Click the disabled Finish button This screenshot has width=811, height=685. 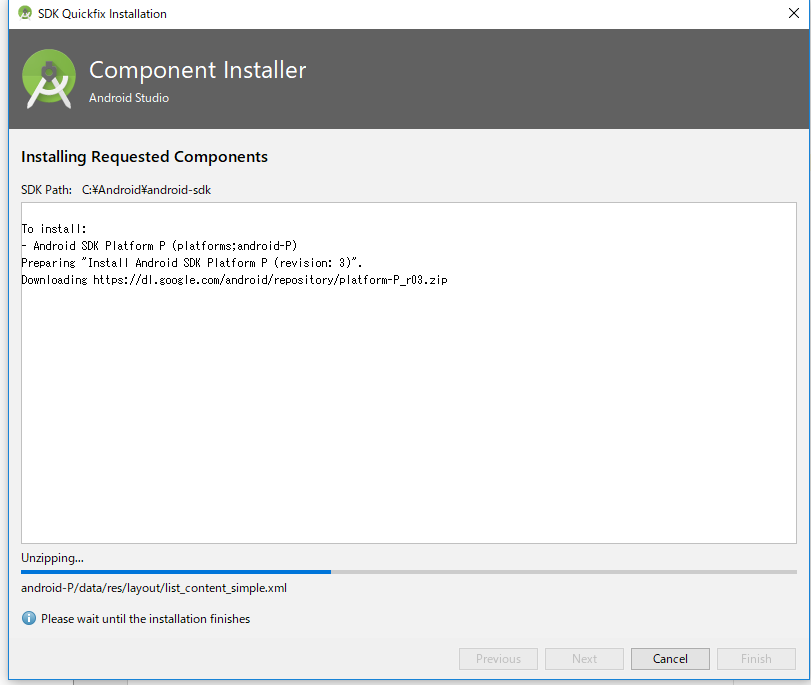(756, 659)
